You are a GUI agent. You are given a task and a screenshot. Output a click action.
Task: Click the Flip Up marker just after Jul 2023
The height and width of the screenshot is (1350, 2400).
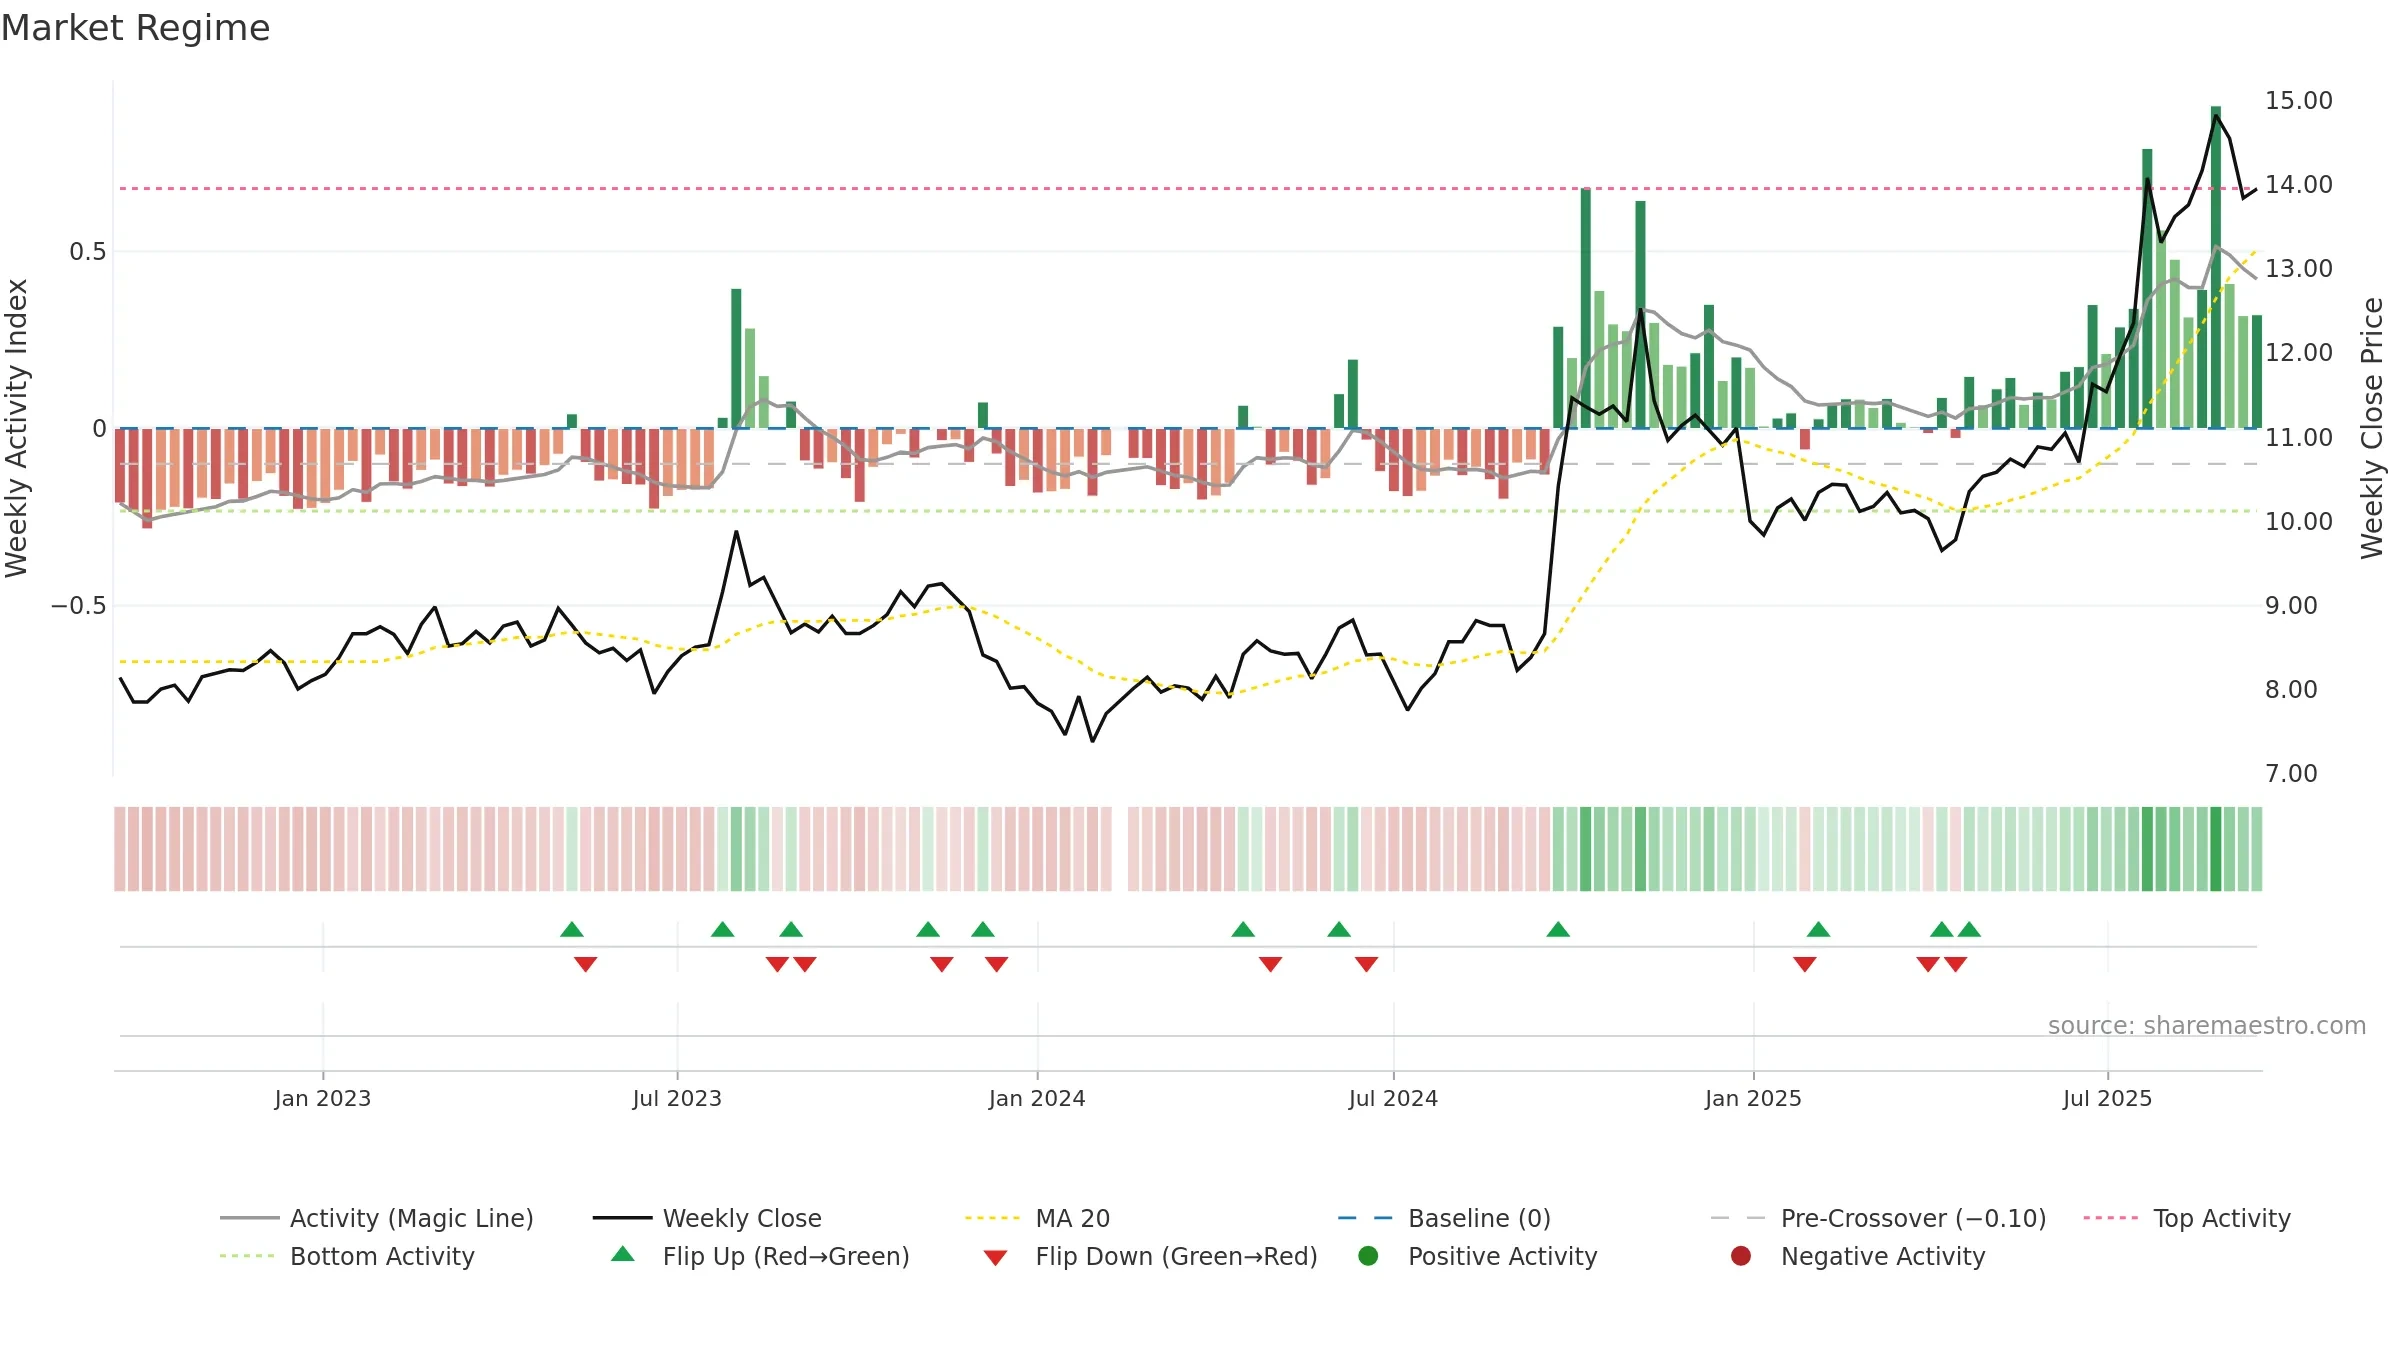723,929
